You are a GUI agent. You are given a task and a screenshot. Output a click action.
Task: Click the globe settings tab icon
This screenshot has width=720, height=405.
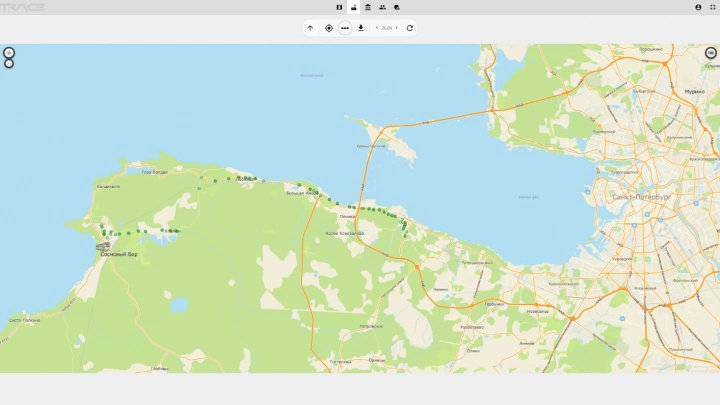coord(397,7)
